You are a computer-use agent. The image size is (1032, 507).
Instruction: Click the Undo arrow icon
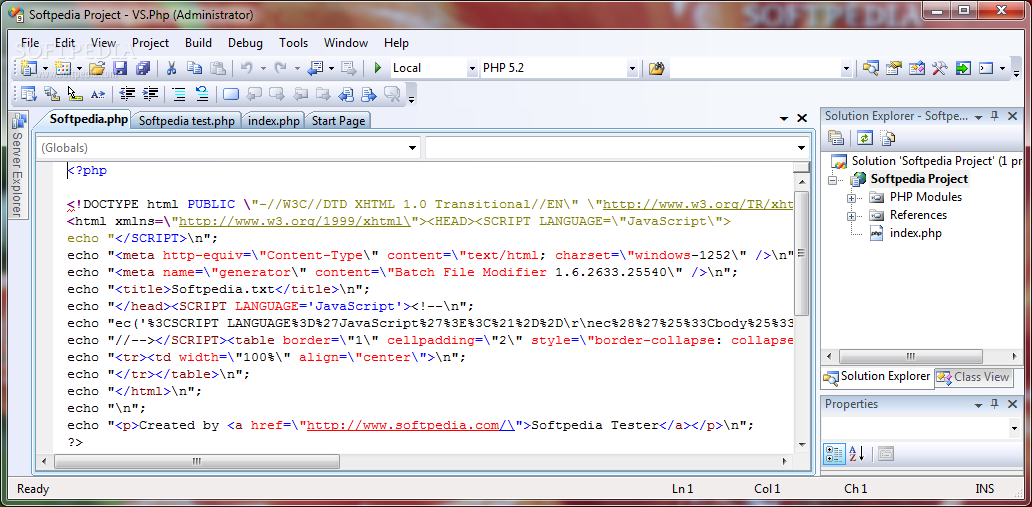point(247,68)
